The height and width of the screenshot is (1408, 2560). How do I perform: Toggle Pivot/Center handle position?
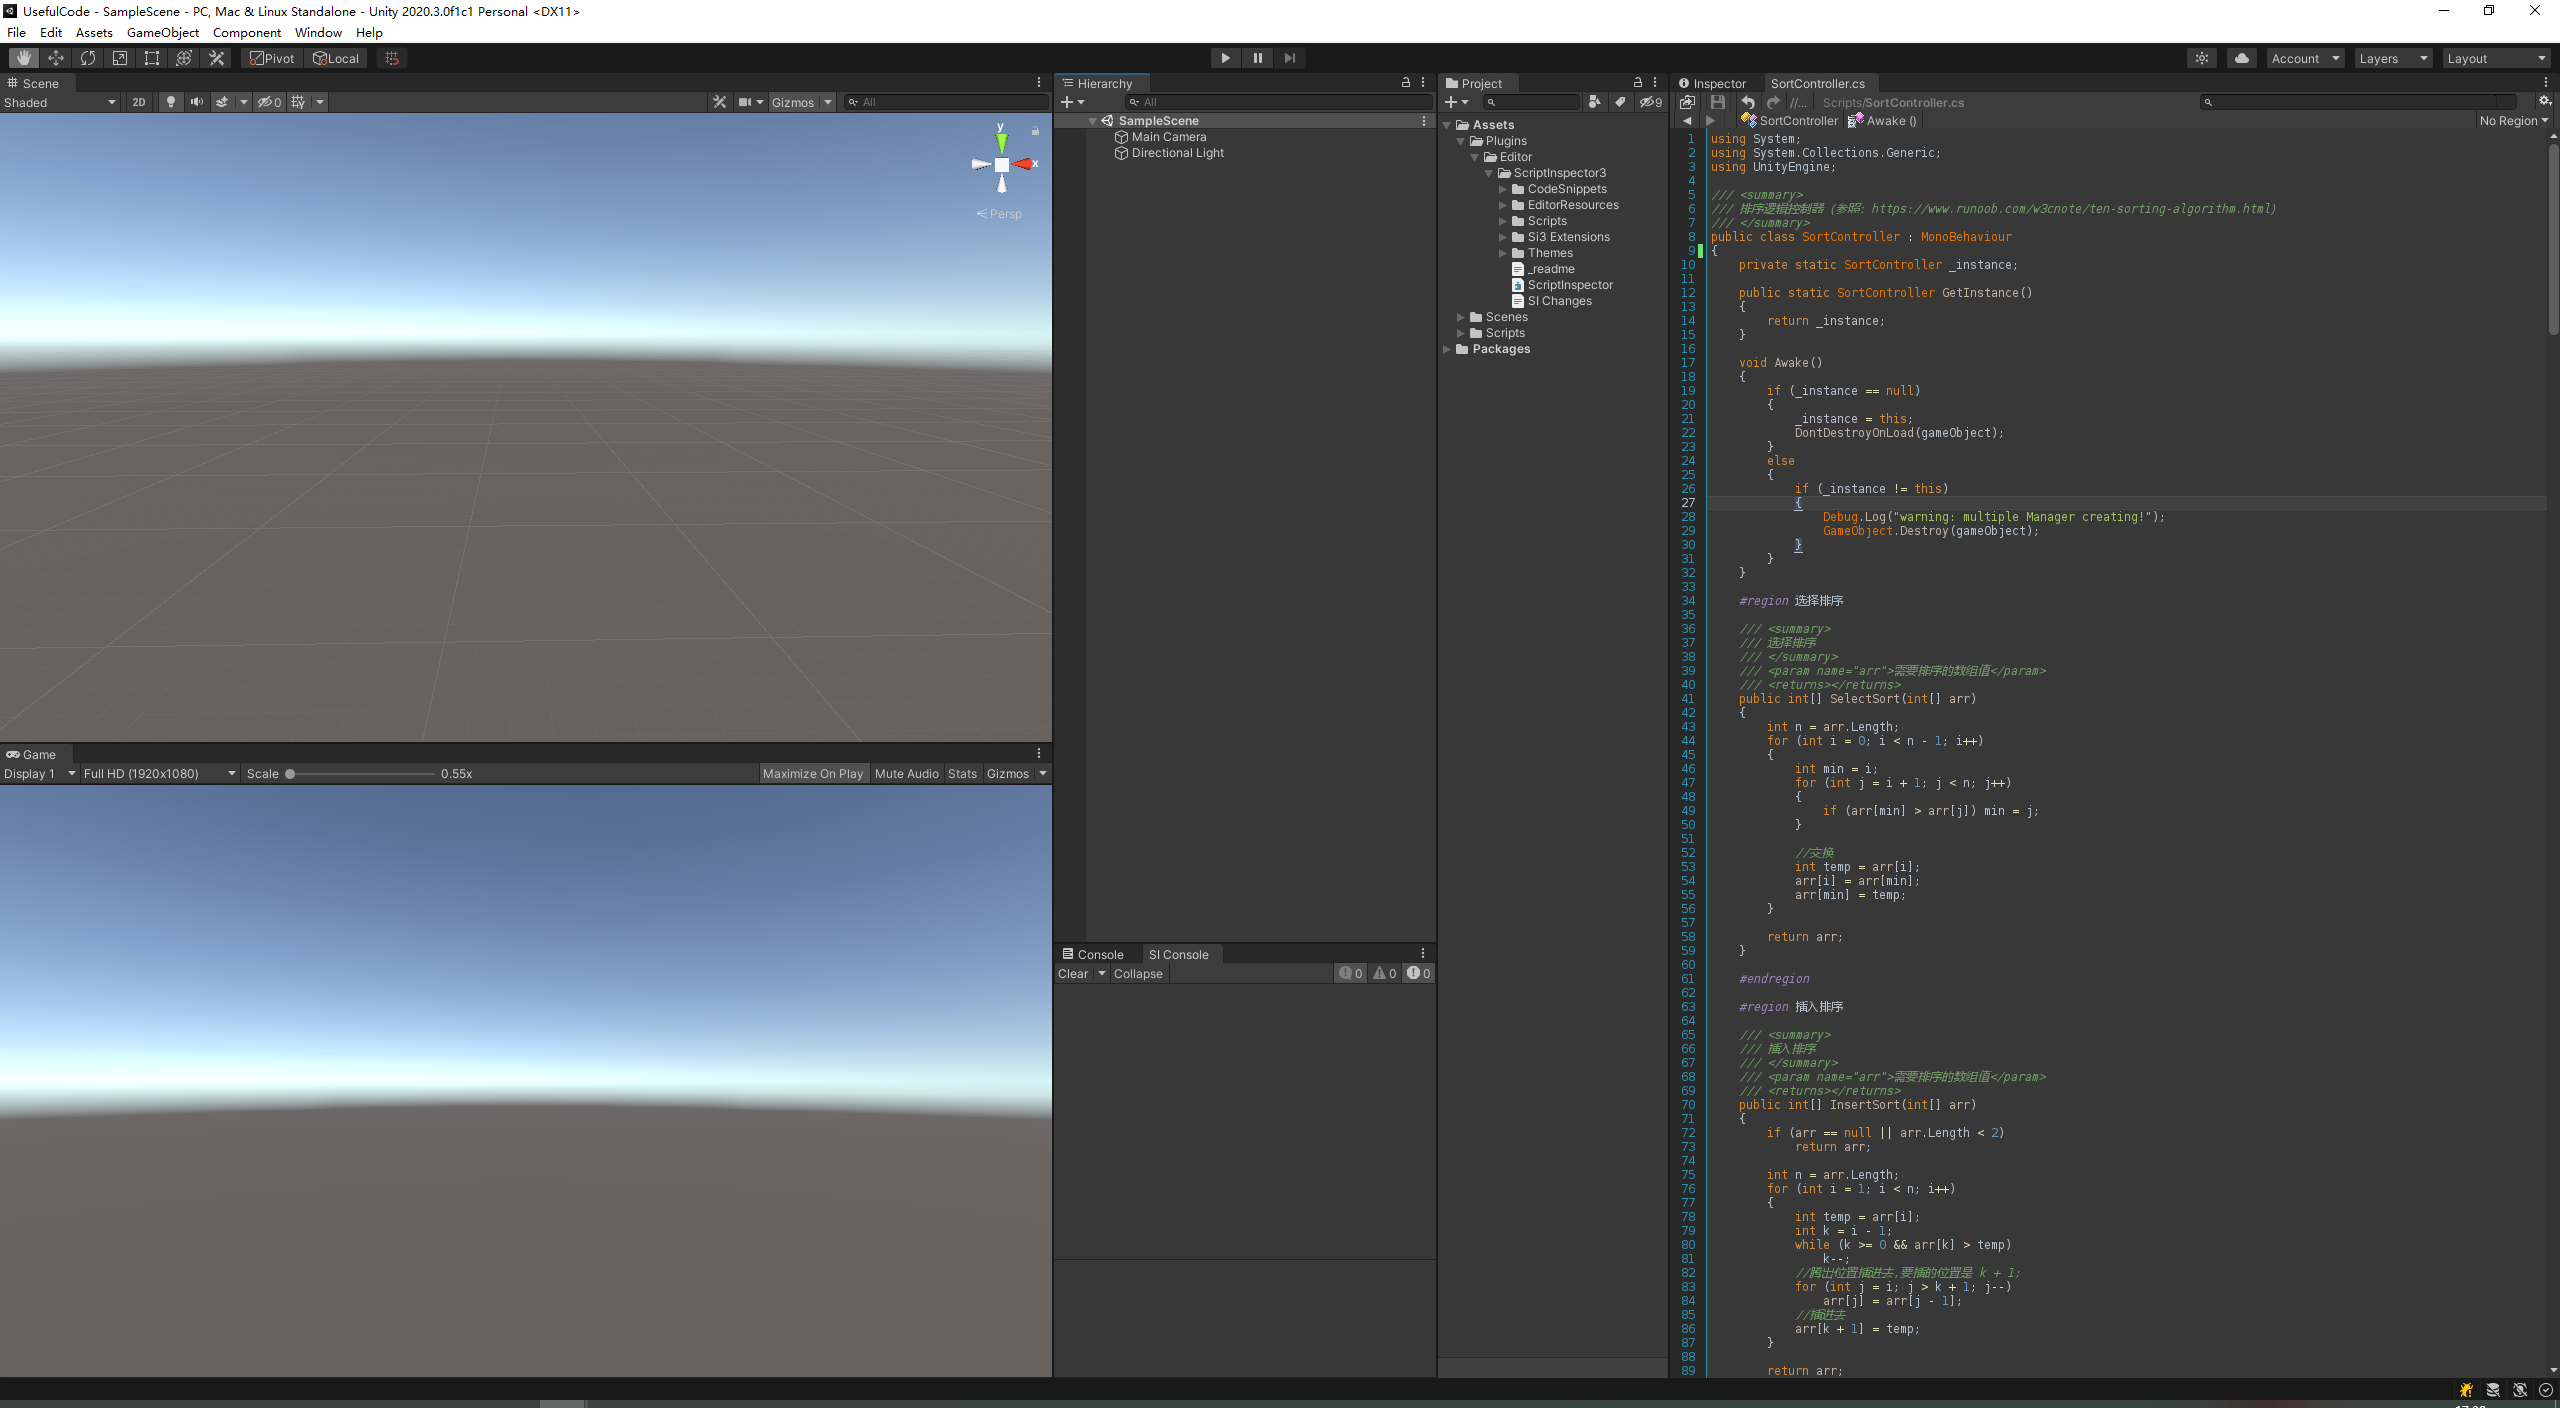tap(272, 58)
